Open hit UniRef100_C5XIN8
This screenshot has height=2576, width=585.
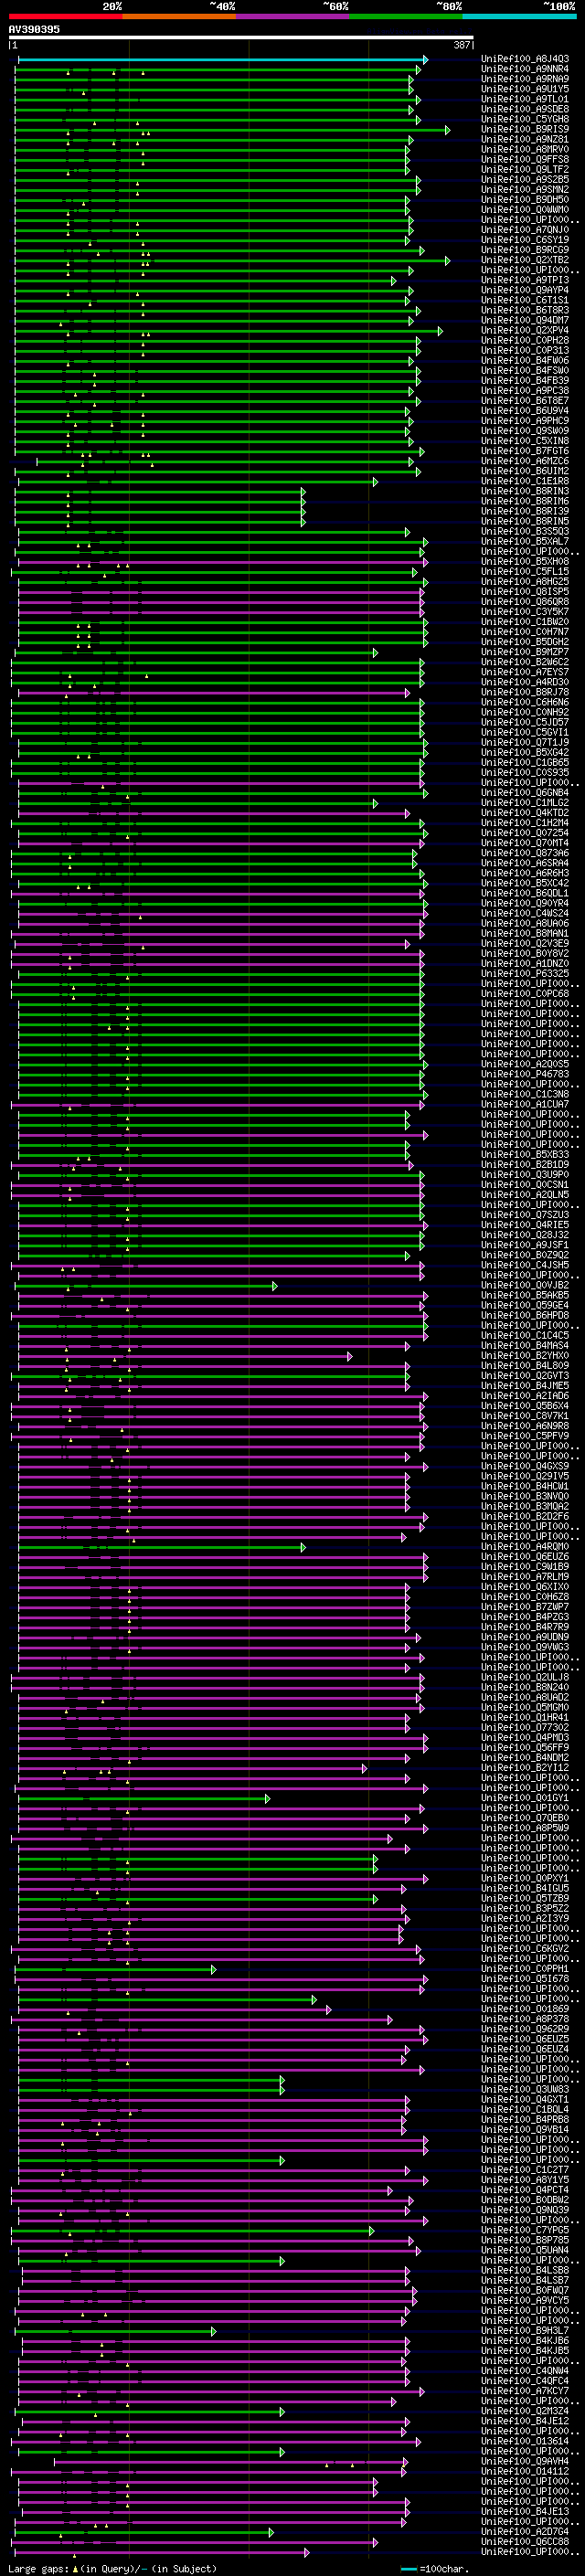[525, 440]
